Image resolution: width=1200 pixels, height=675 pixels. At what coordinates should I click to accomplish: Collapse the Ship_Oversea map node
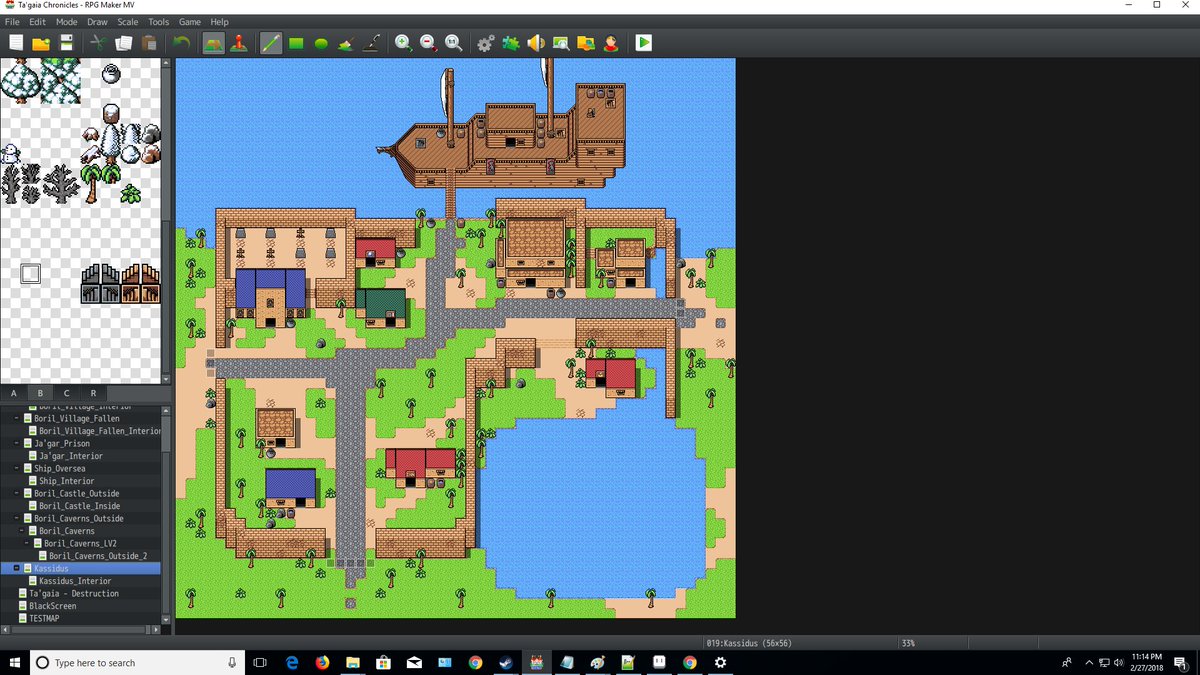pos(17,468)
